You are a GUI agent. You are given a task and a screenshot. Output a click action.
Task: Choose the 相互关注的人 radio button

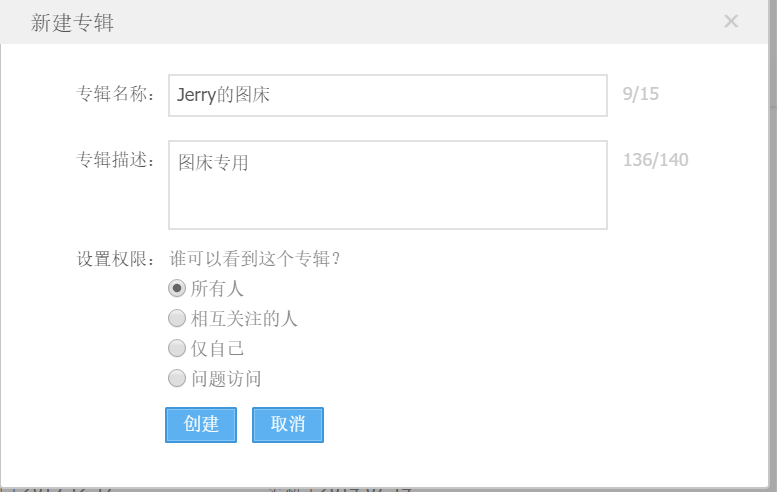point(177,319)
